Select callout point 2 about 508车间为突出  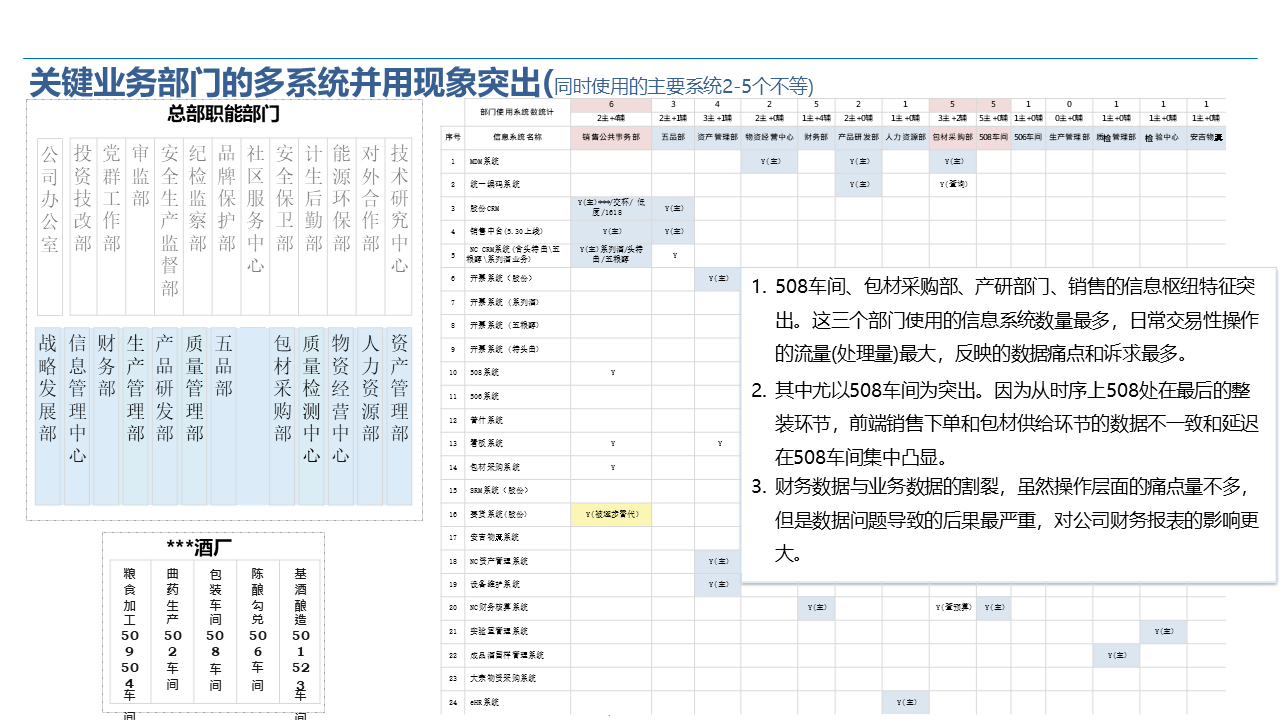click(x=1004, y=423)
